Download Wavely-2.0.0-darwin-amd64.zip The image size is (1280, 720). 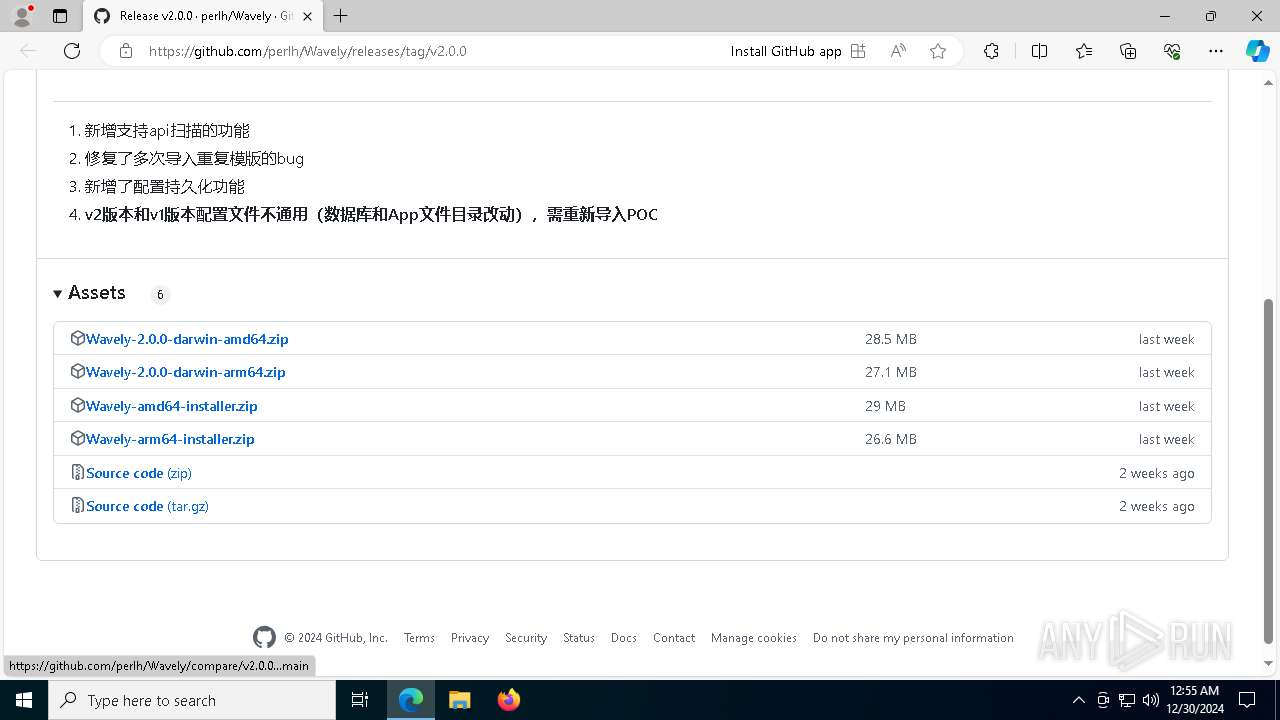pos(187,339)
